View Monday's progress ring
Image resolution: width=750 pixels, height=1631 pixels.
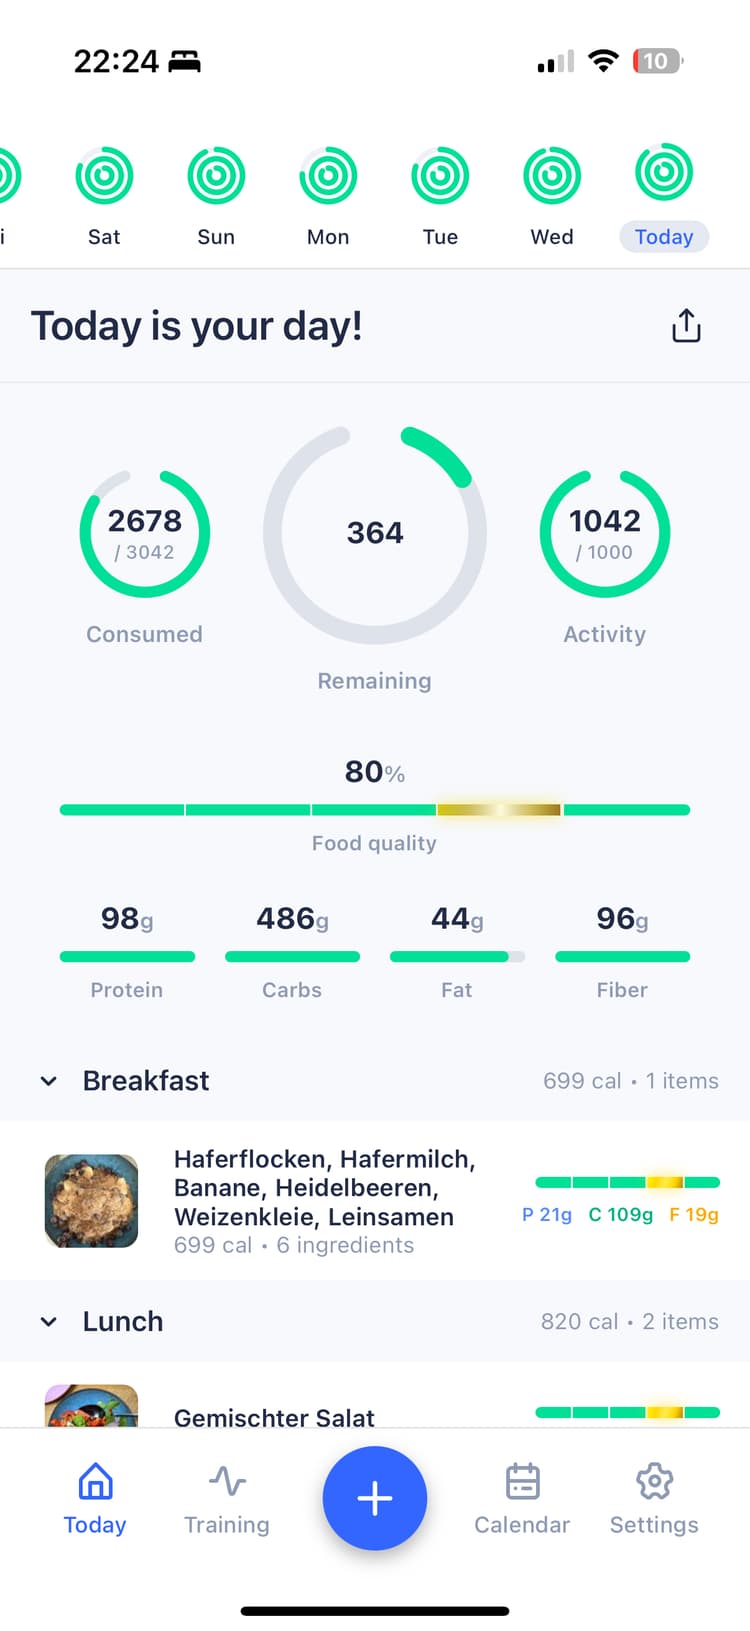point(328,176)
